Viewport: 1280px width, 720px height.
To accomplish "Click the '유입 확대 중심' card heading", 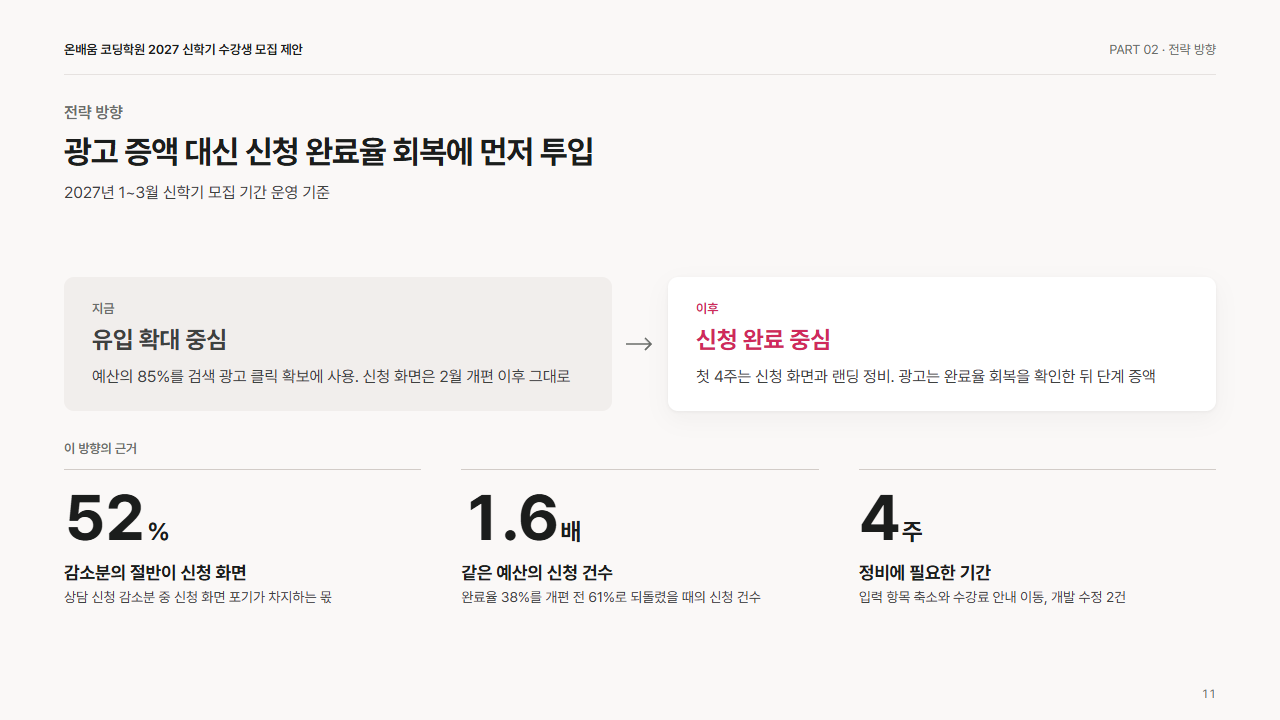I will (159, 339).
